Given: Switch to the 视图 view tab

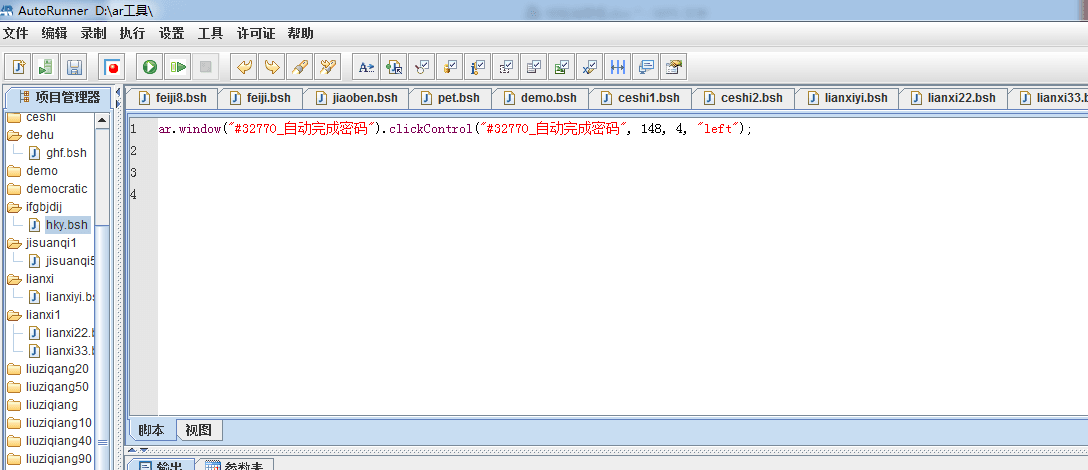Looking at the screenshot, I should pos(199,430).
